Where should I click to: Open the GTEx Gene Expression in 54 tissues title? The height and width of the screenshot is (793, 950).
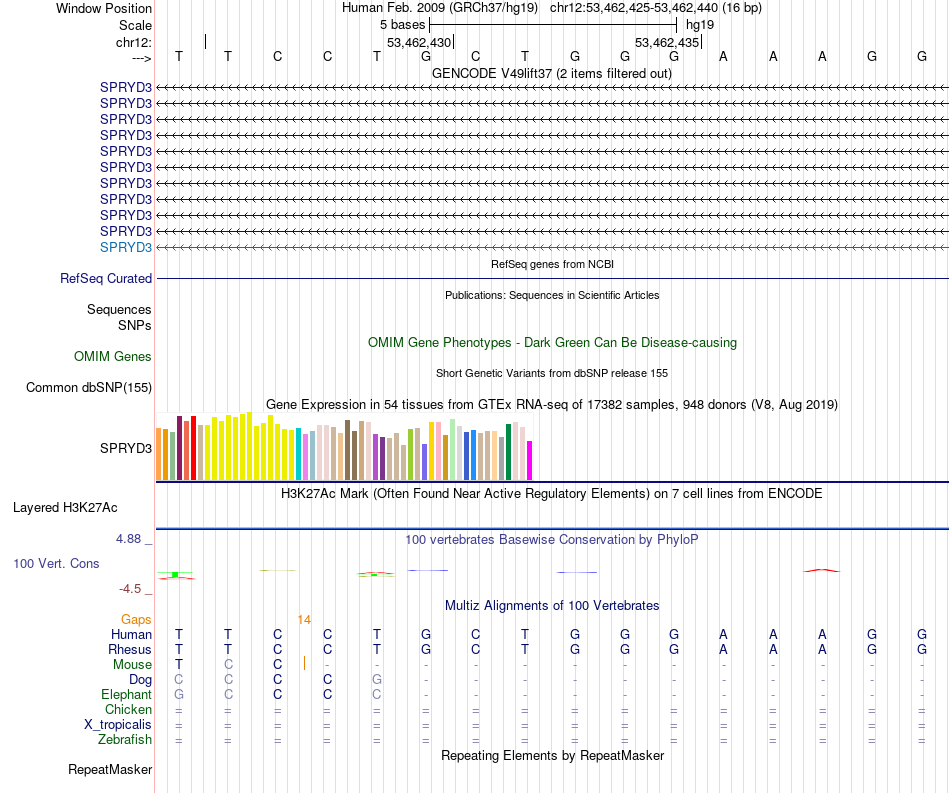pos(552,404)
